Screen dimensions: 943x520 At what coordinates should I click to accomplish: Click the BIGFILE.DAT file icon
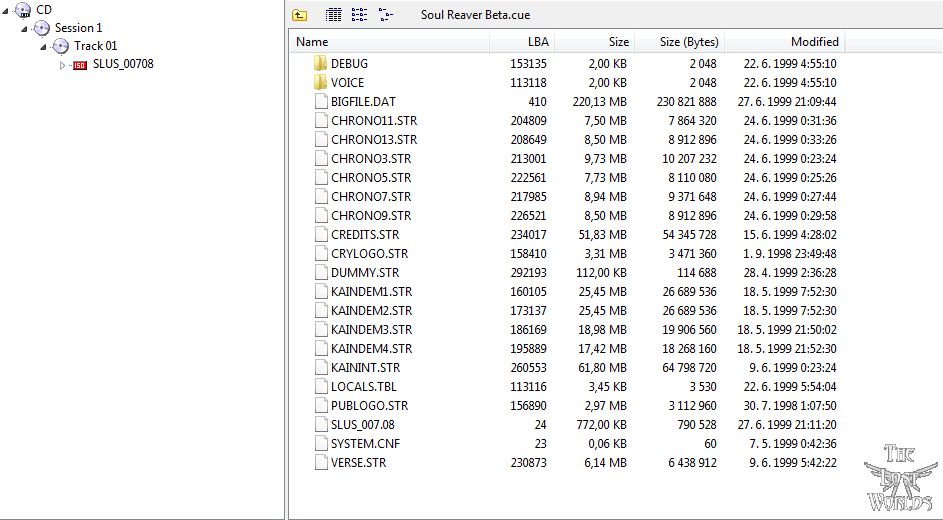pos(321,102)
